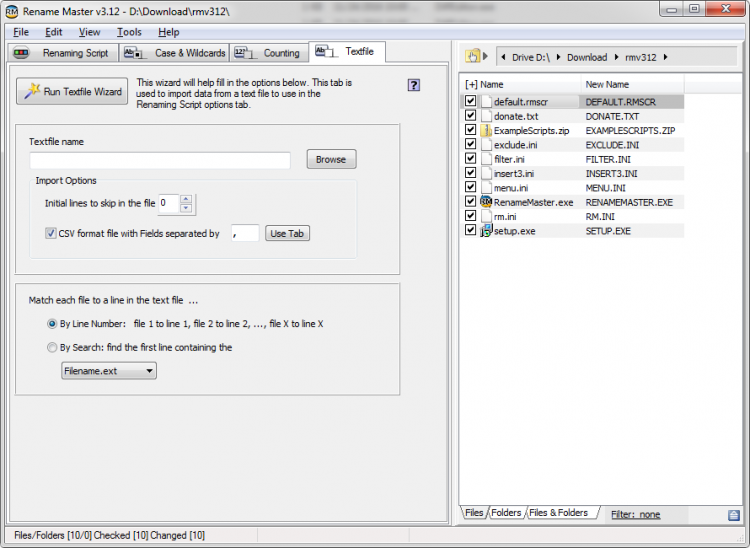The width and height of the screenshot is (750, 548).
Task: Click the arrow next to the folder icon
Action: coord(485,56)
